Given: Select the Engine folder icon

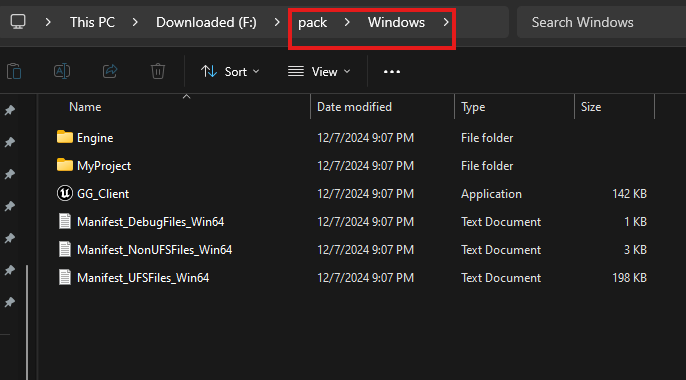Looking at the screenshot, I should pyautogui.click(x=65, y=137).
